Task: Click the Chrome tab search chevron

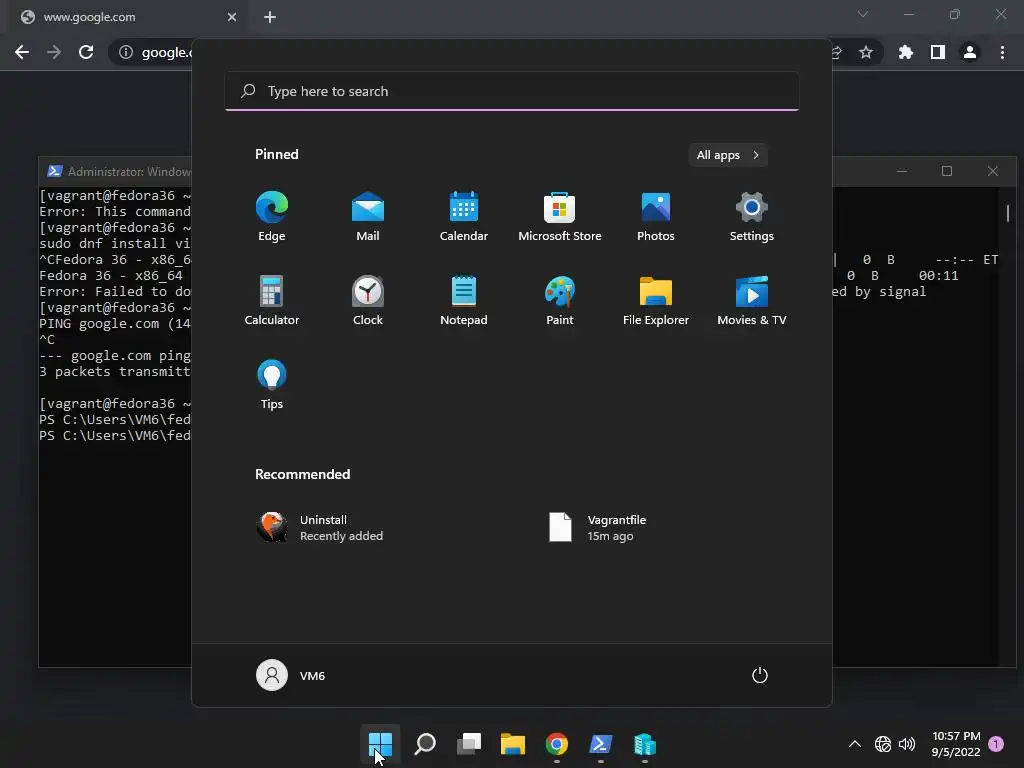Action: 863,14
